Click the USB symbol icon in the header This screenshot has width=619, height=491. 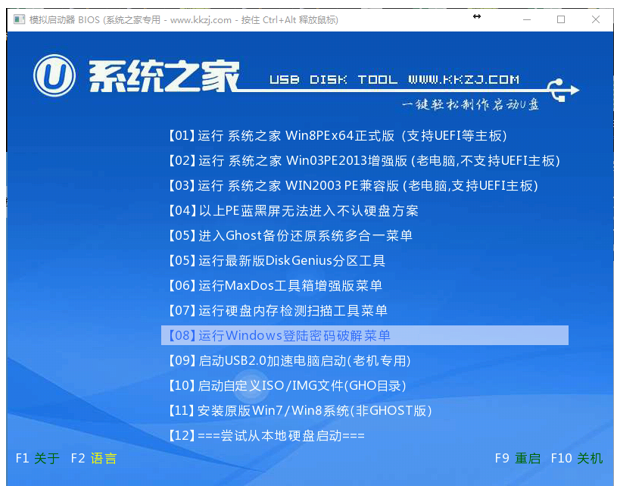pyautogui.click(x=563, y=90)
